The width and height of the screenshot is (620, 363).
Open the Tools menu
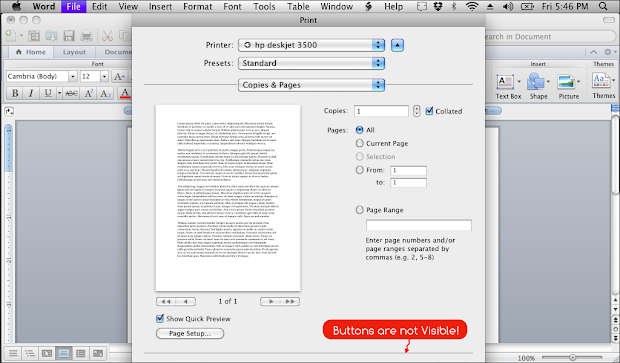point(264,6)
